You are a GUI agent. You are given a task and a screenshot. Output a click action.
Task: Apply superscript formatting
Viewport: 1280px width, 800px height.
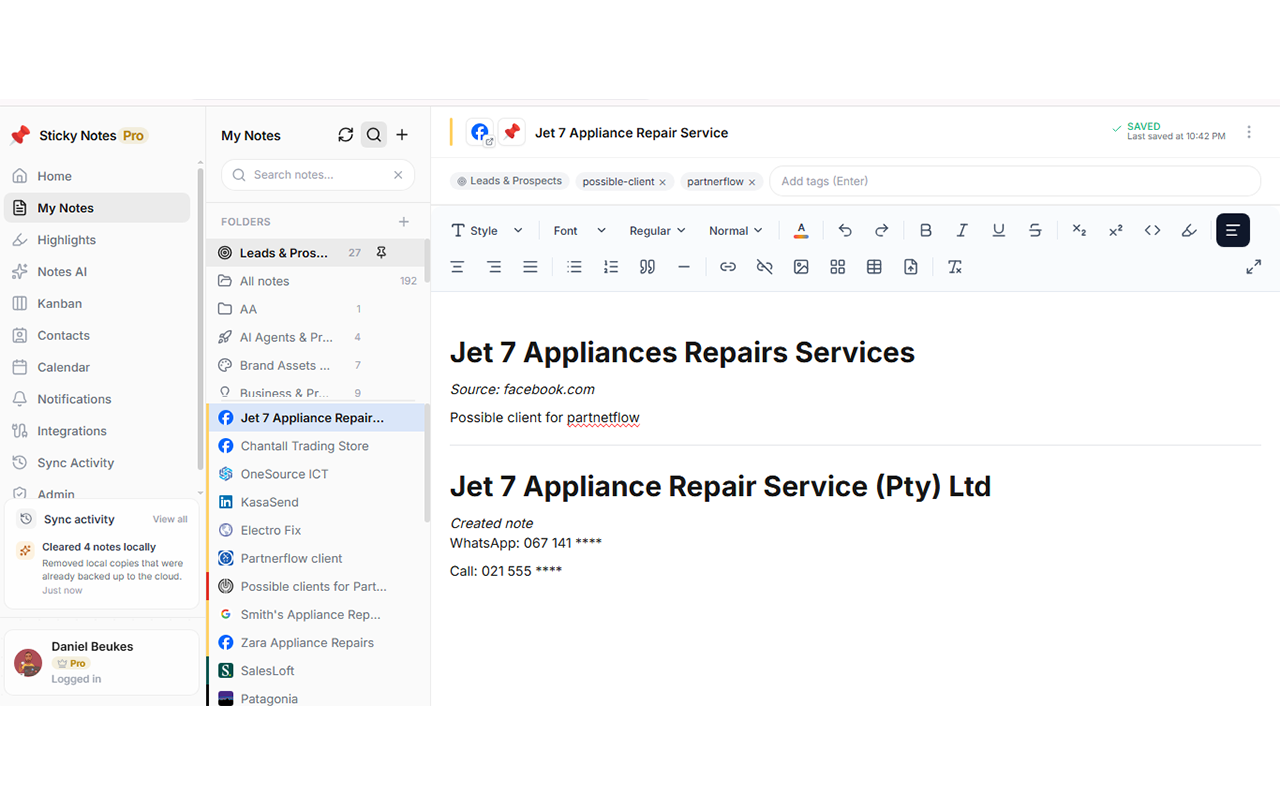[x=1116, y=230]
